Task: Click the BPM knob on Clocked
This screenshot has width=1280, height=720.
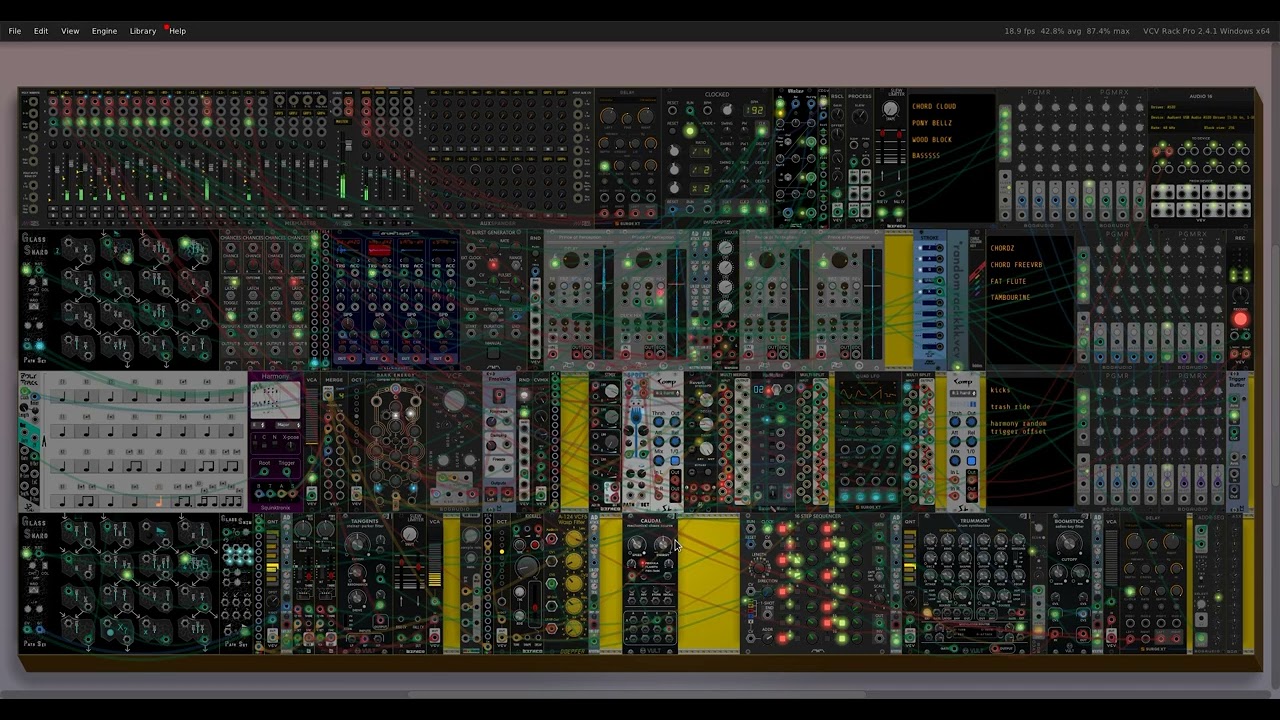Action: (727, 110)
